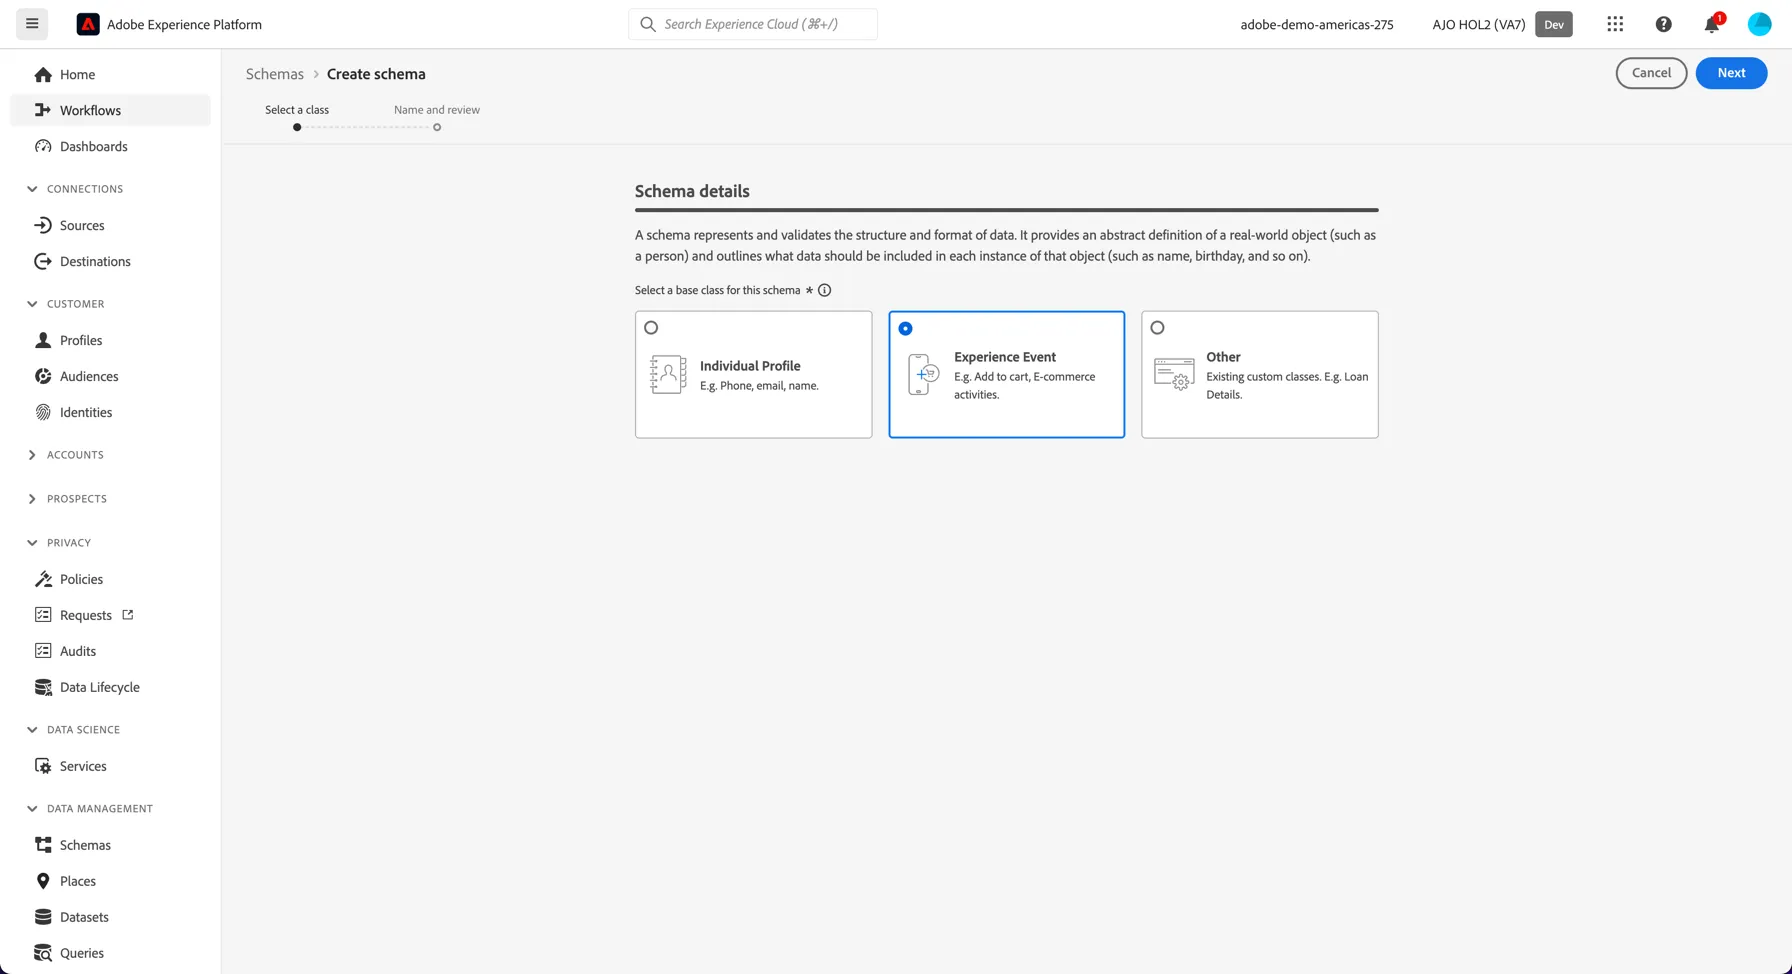
Task: Select the Other class radio button
Action: tap(1157, 327)
